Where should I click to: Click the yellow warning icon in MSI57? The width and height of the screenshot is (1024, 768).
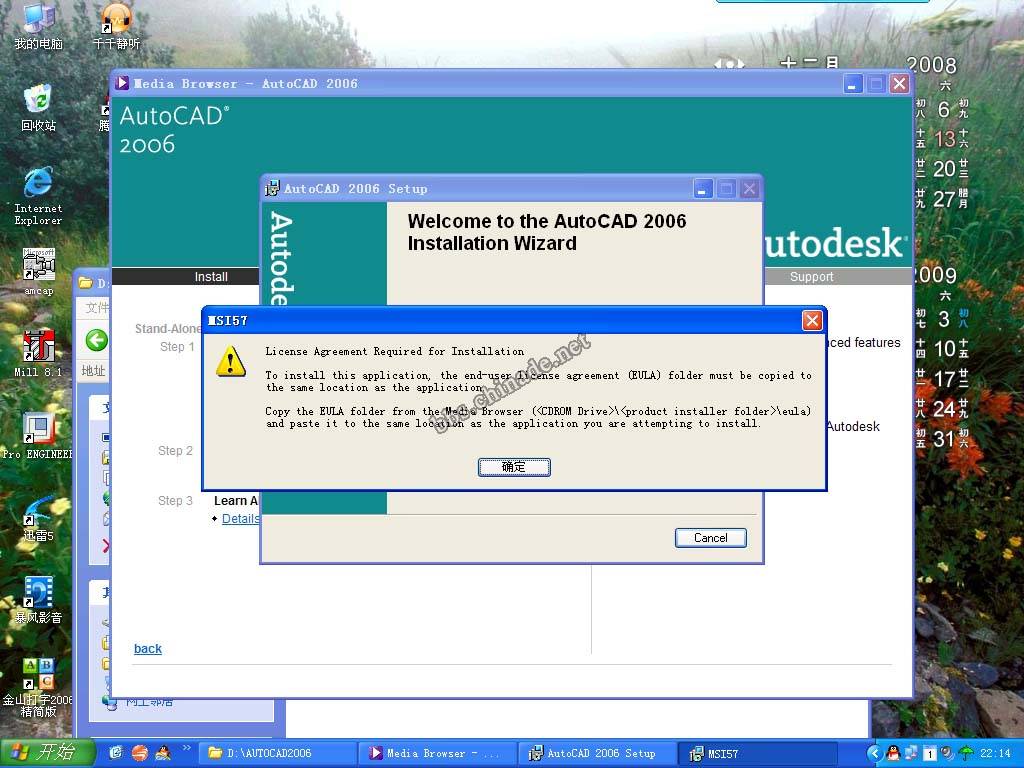click(231, 361)
